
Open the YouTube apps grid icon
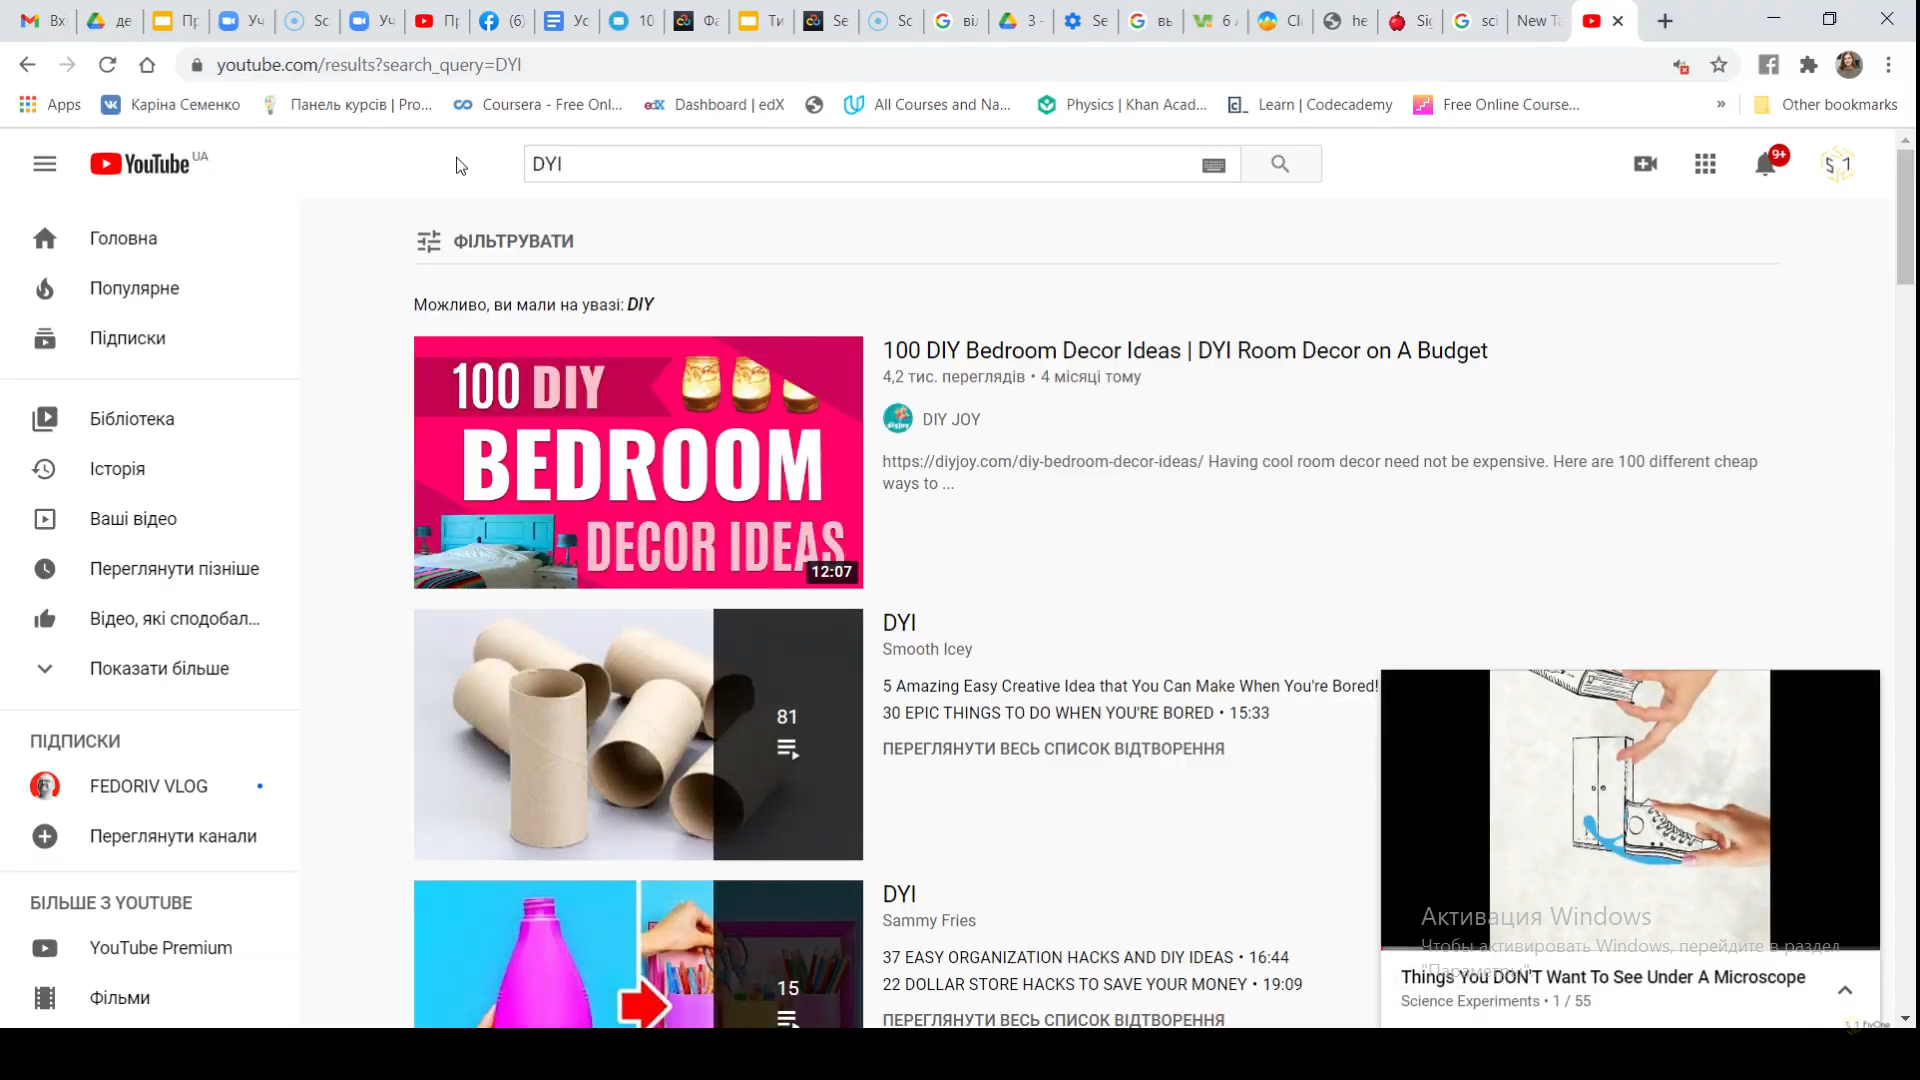[1705, 164]
